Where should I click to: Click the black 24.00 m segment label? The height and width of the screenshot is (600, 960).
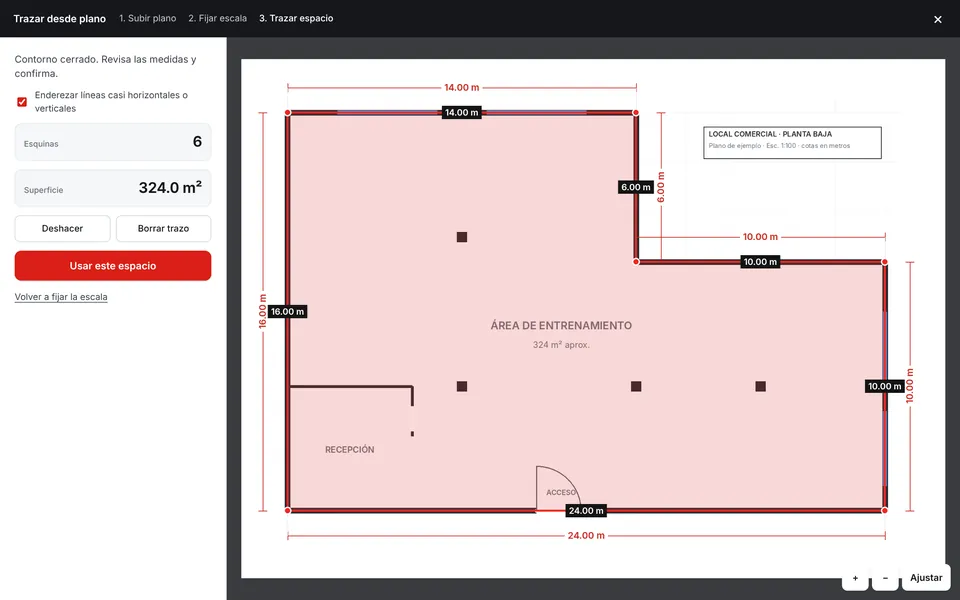[x=586, y=511]
